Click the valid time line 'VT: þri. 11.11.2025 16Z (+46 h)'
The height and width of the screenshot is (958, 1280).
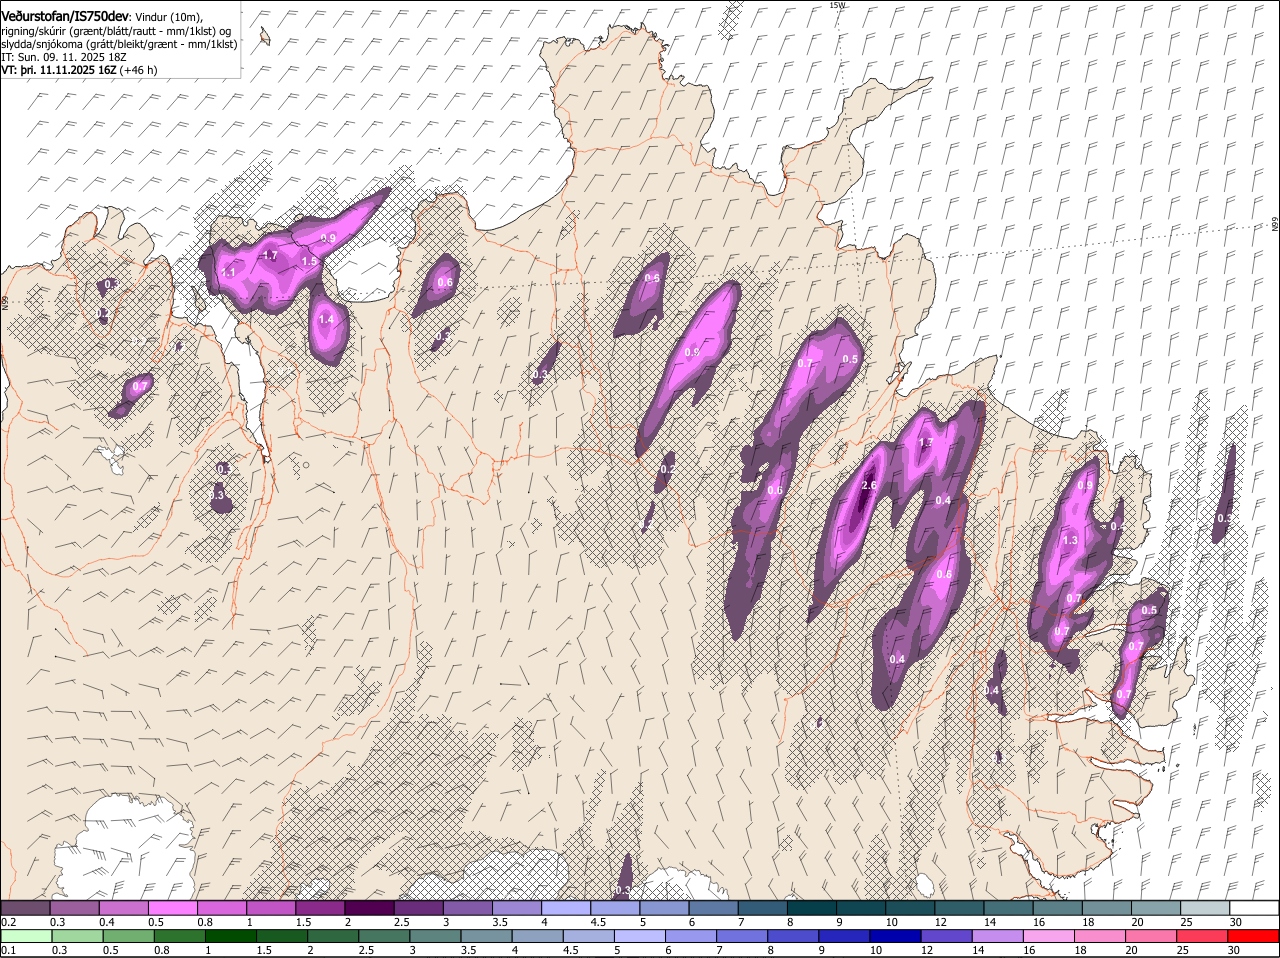(80, 70)
